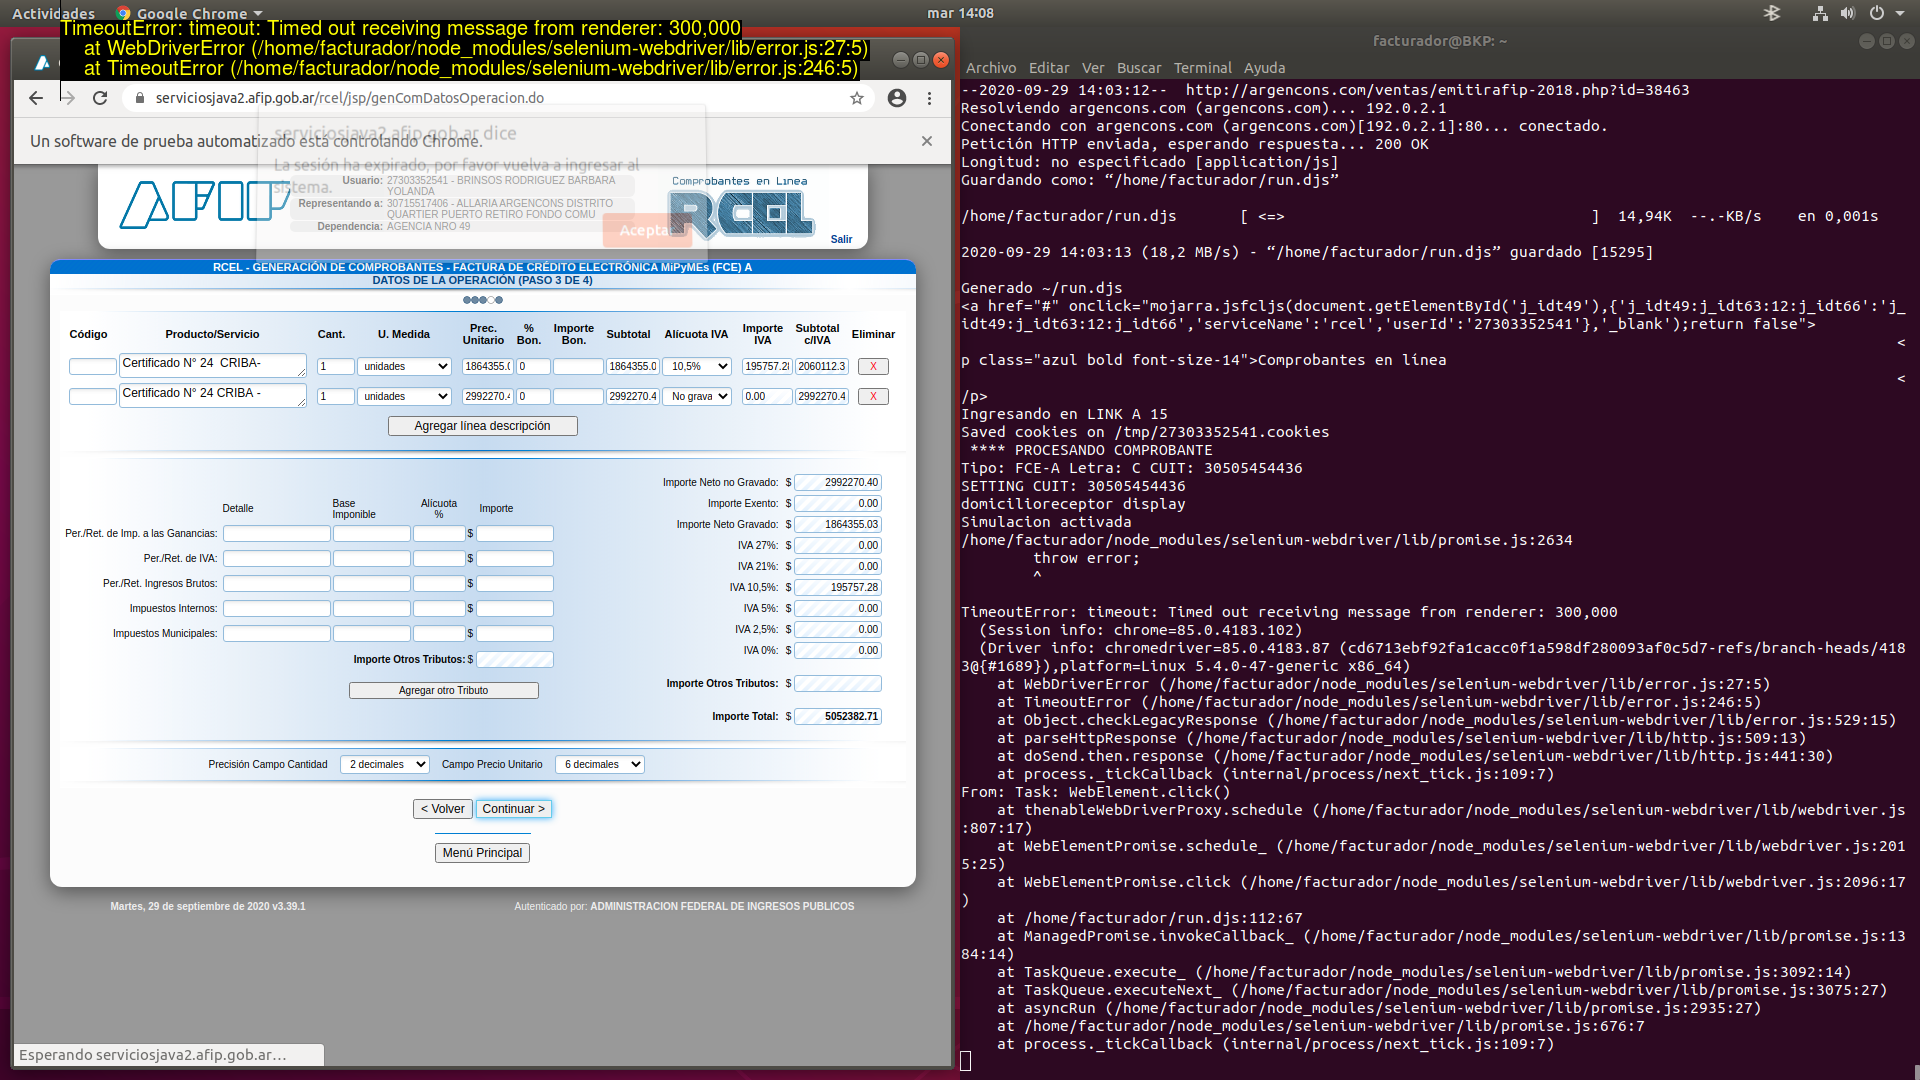Viewport: 1920px width, 1080px height.
Task: Click unit price field 1864355 first row
Action: [487, 366]
